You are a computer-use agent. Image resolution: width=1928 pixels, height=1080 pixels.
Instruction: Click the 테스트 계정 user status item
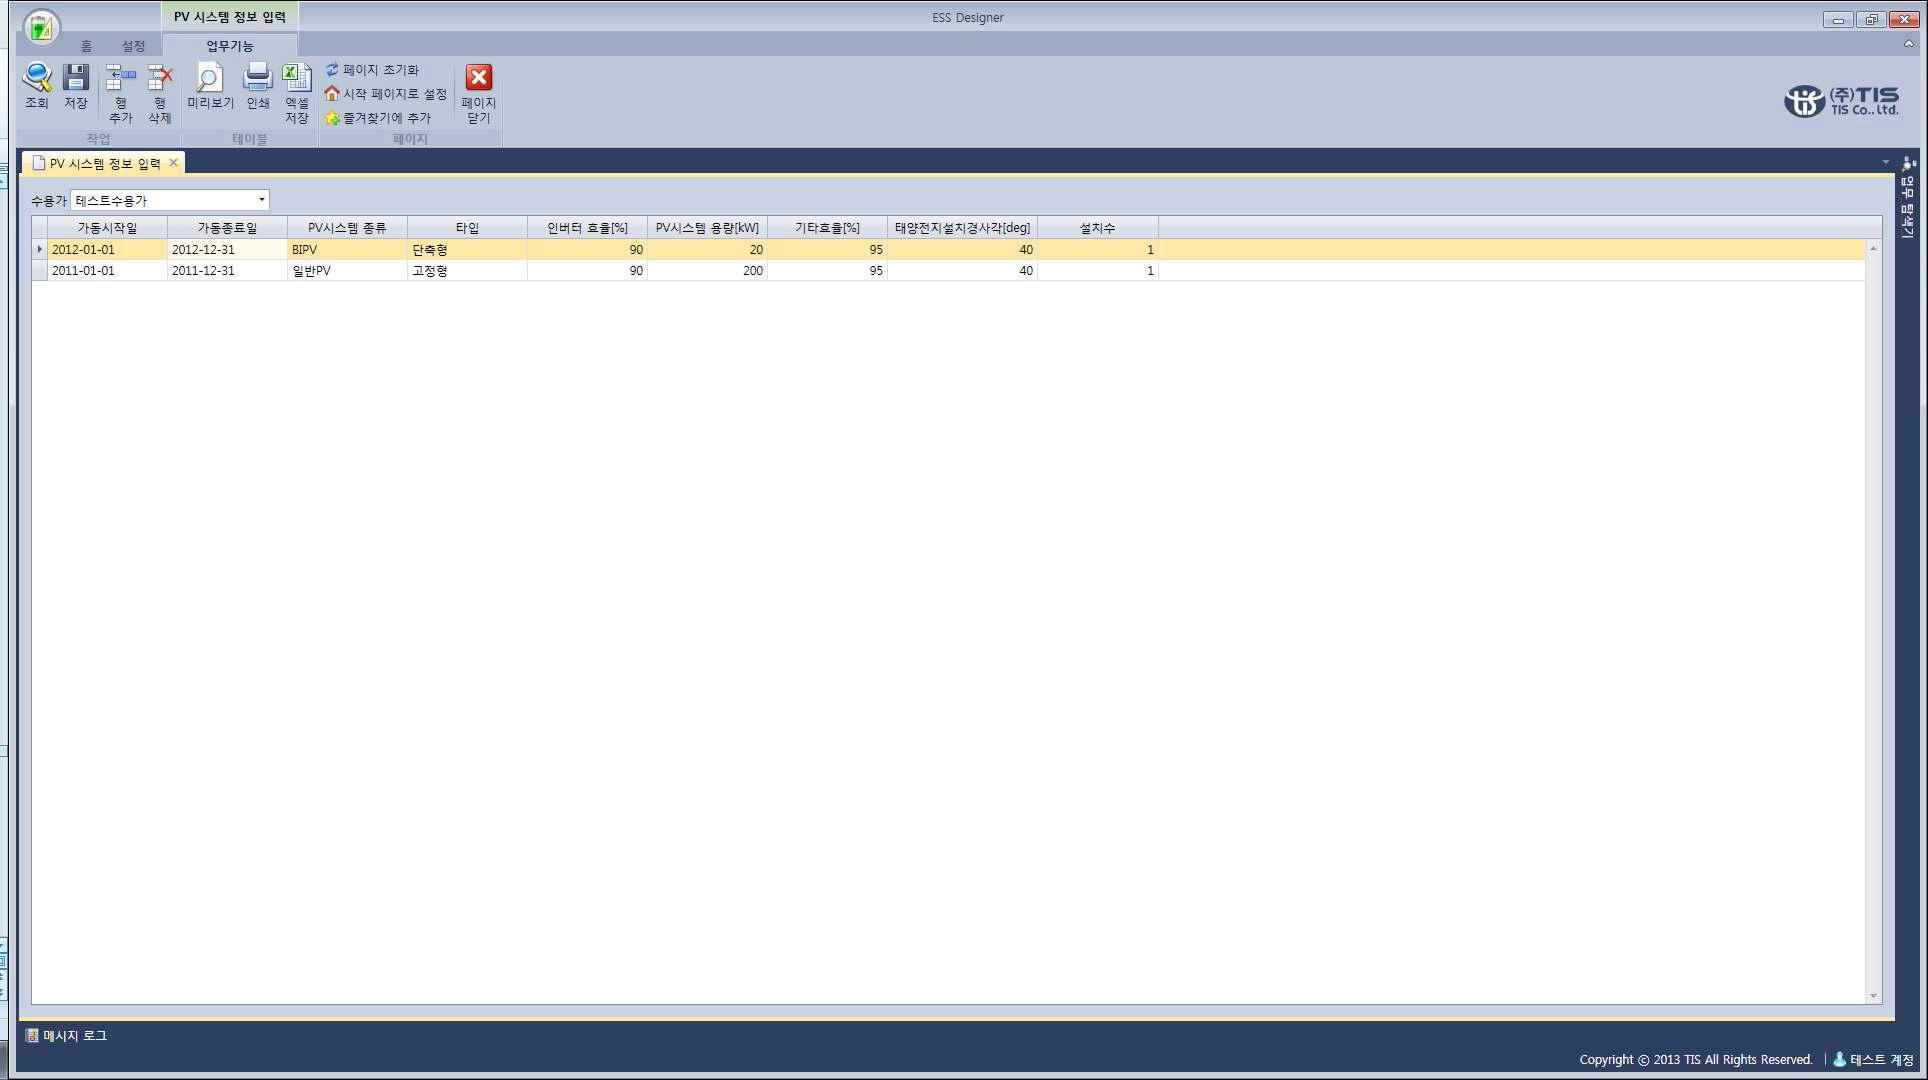(x=1873, y=1059)
